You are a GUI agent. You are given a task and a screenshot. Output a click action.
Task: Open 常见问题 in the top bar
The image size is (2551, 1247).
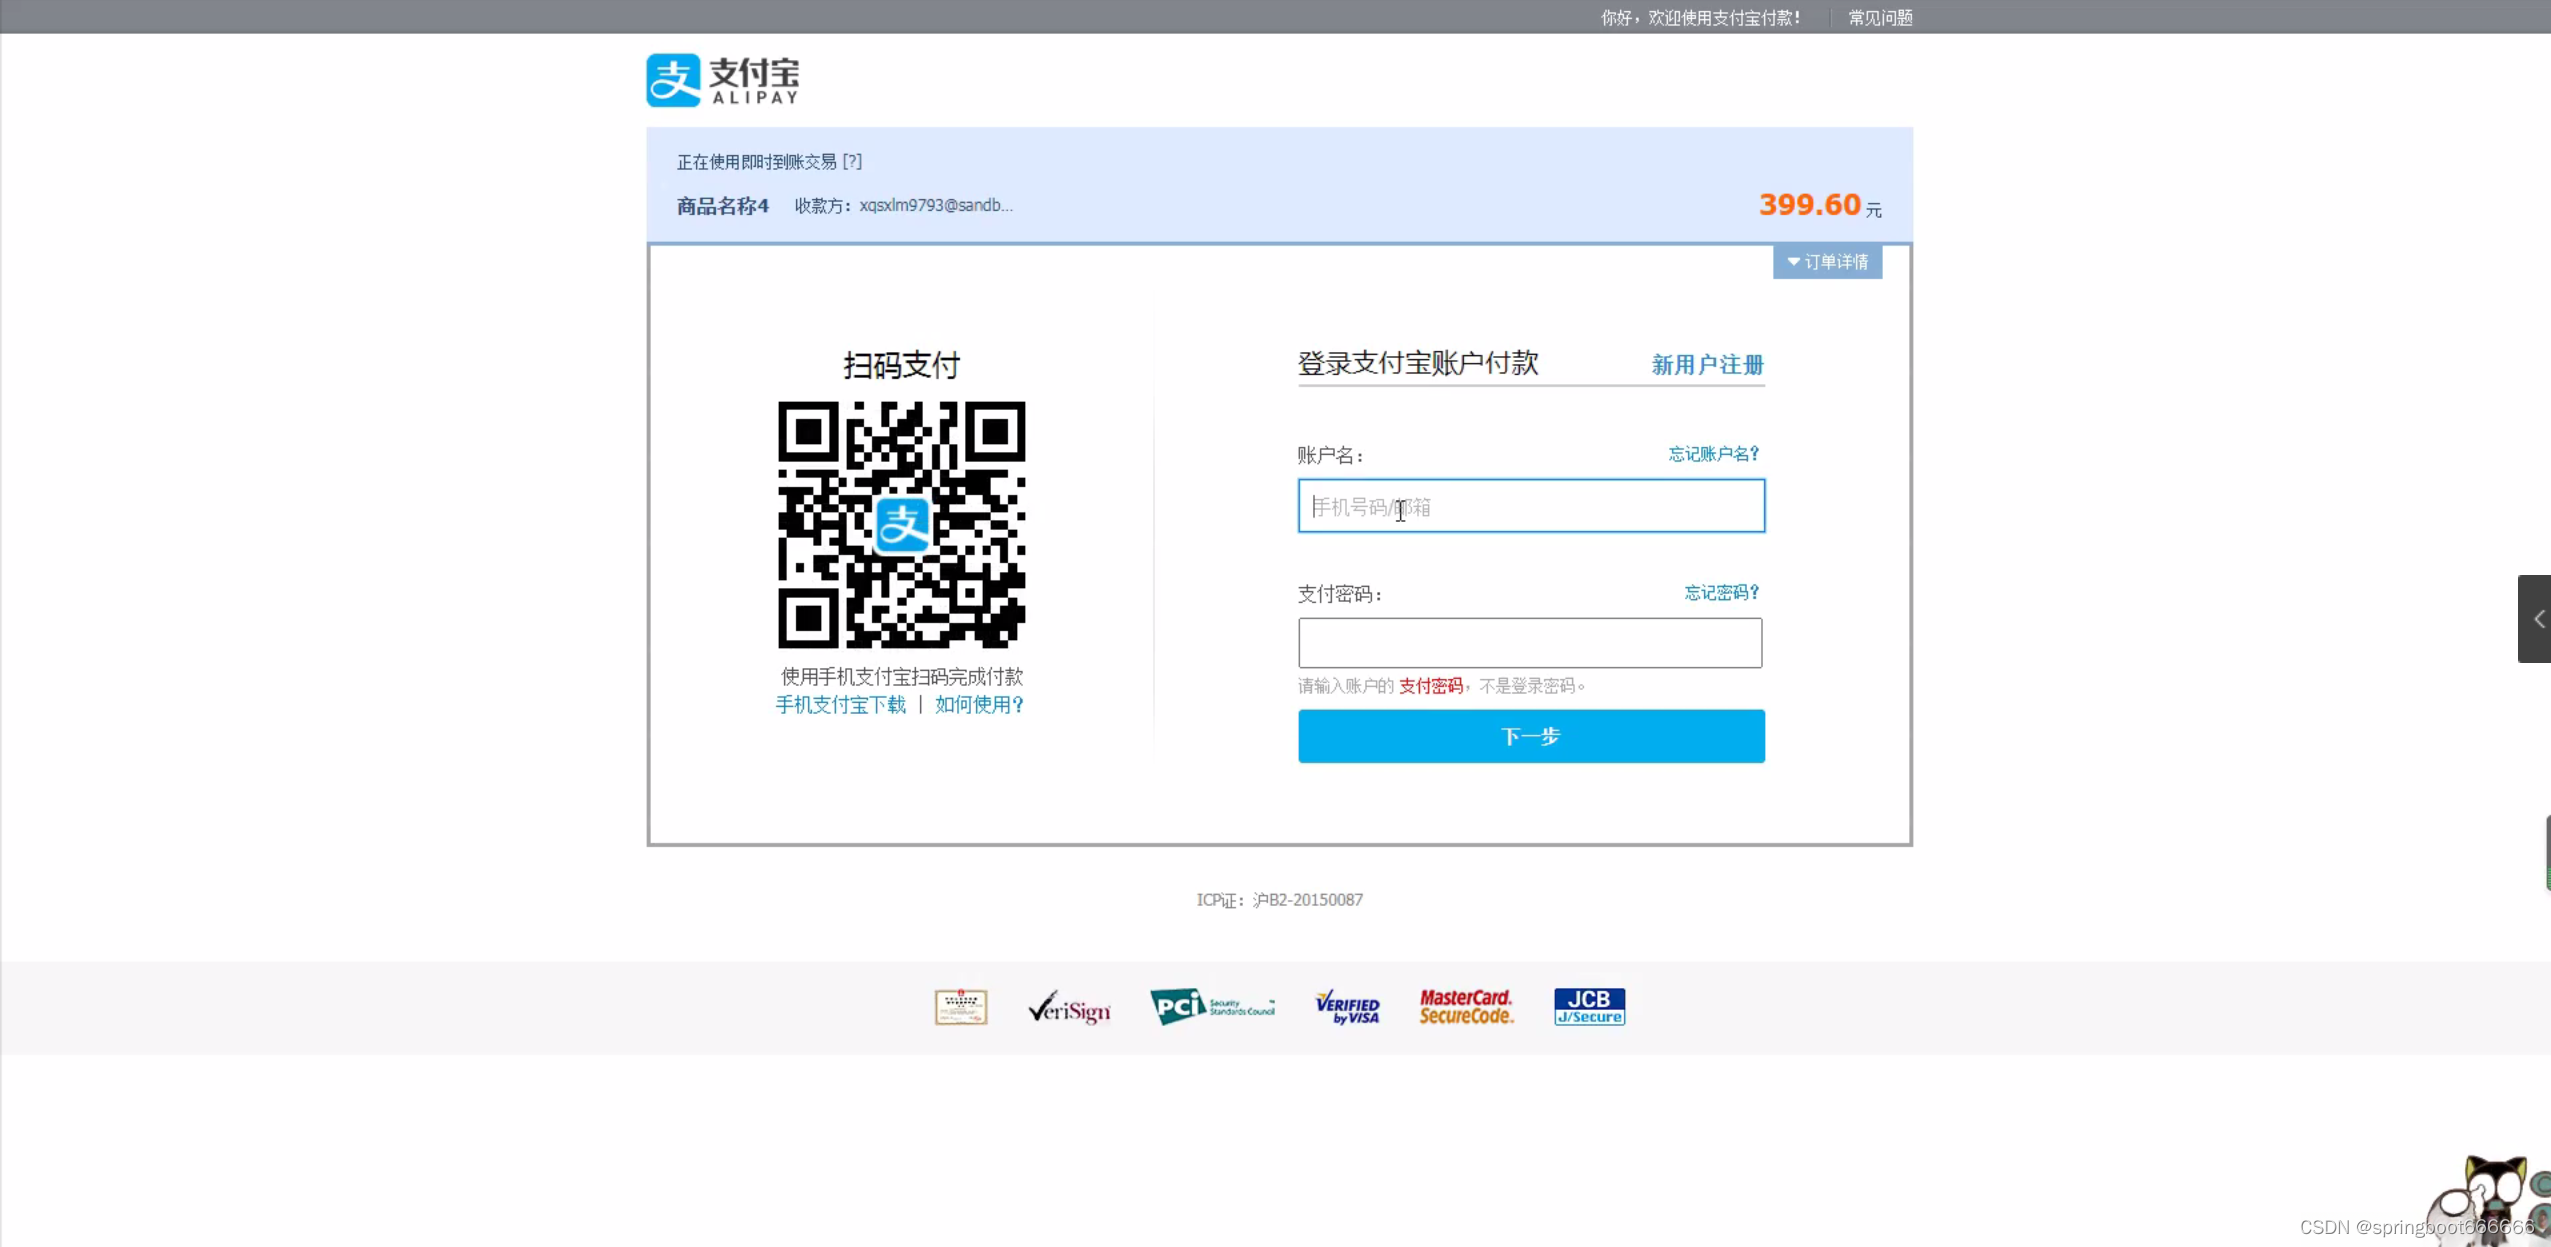click(1880, 18)
